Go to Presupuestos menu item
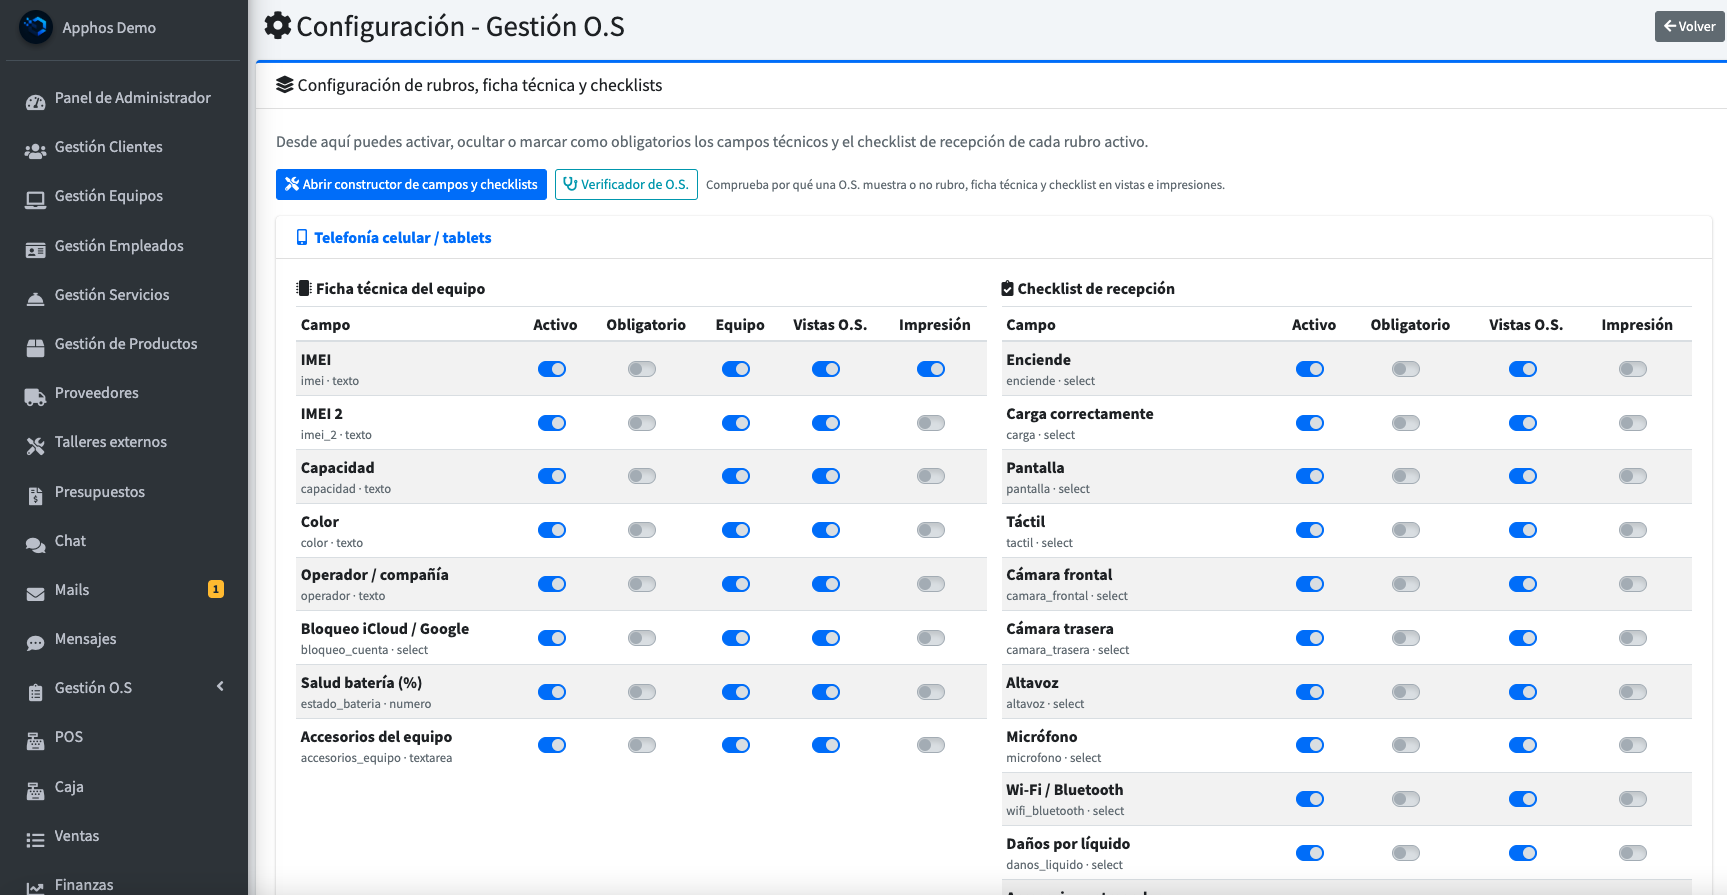The height and width of the screenshot is (895, 1727). (x=124, y=492)
